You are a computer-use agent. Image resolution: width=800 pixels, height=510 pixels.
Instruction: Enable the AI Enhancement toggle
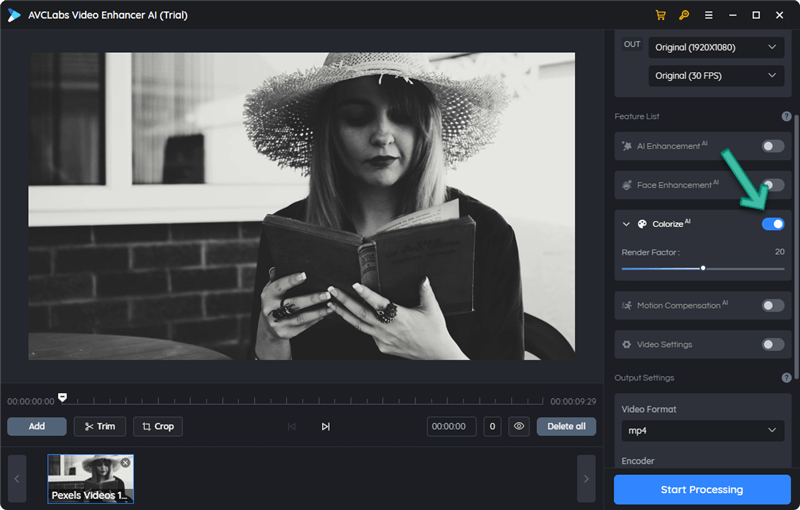pos(772,146)
